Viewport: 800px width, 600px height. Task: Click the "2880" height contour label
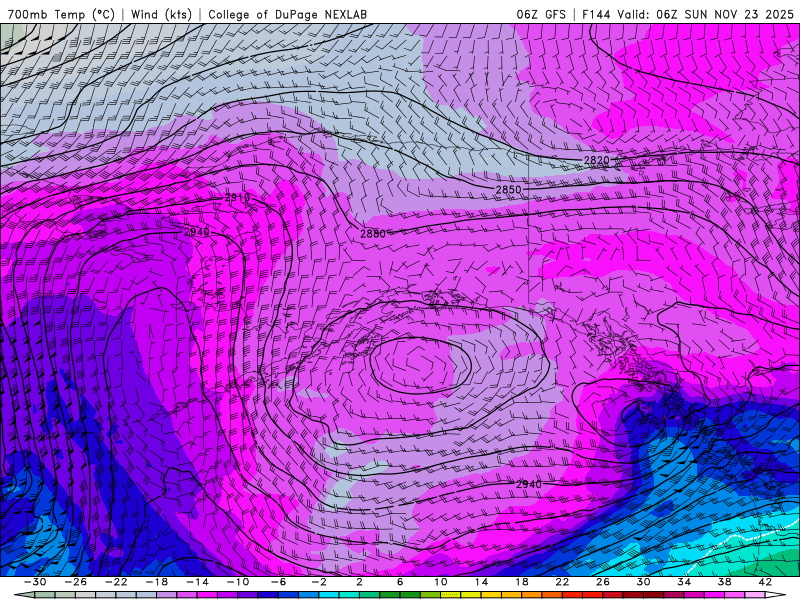click(373, 234)
